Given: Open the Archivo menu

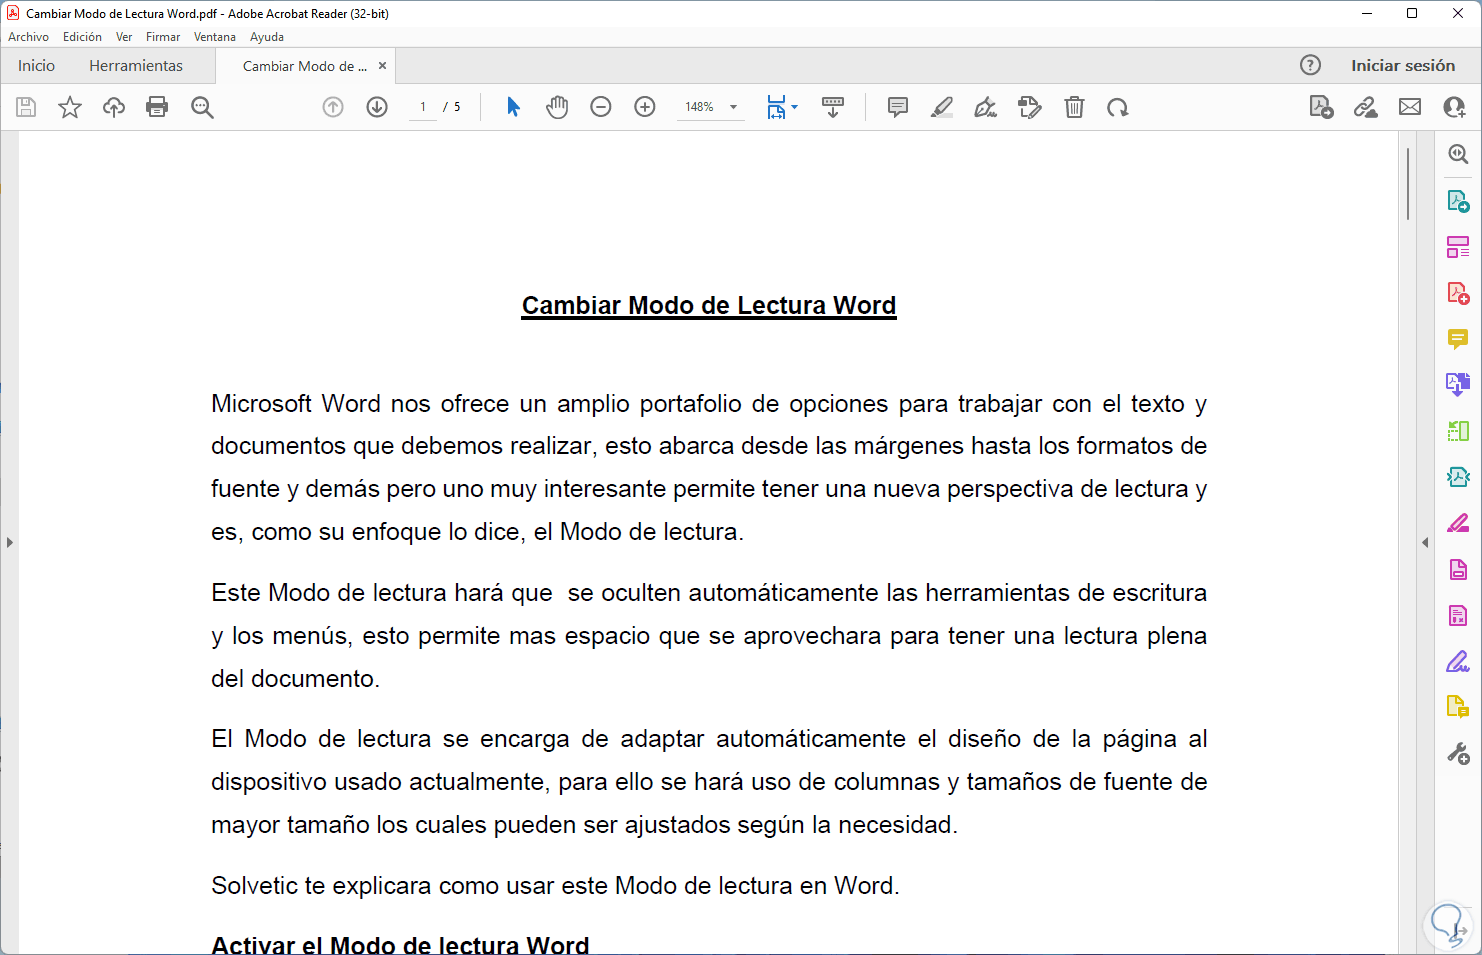Looking at the screenshot, I should [x=28, y=37].
